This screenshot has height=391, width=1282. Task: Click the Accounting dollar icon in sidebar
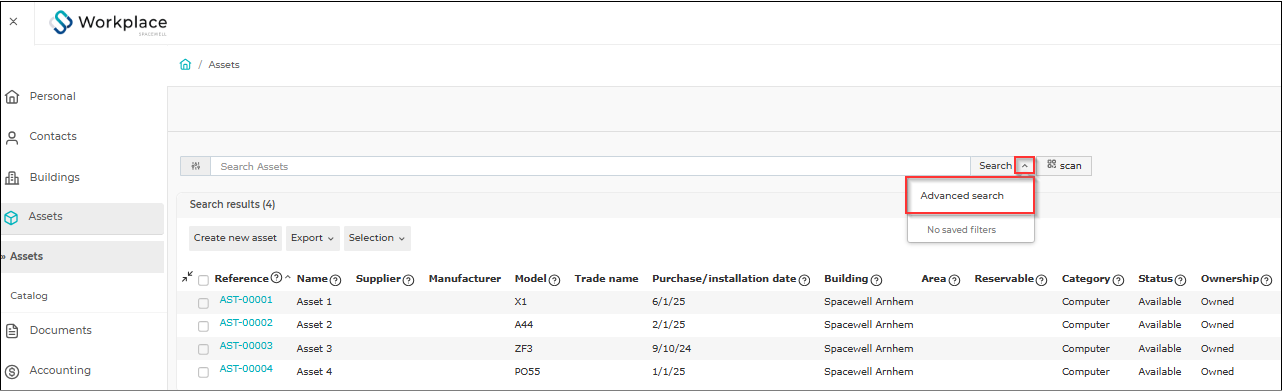[12, 371]
